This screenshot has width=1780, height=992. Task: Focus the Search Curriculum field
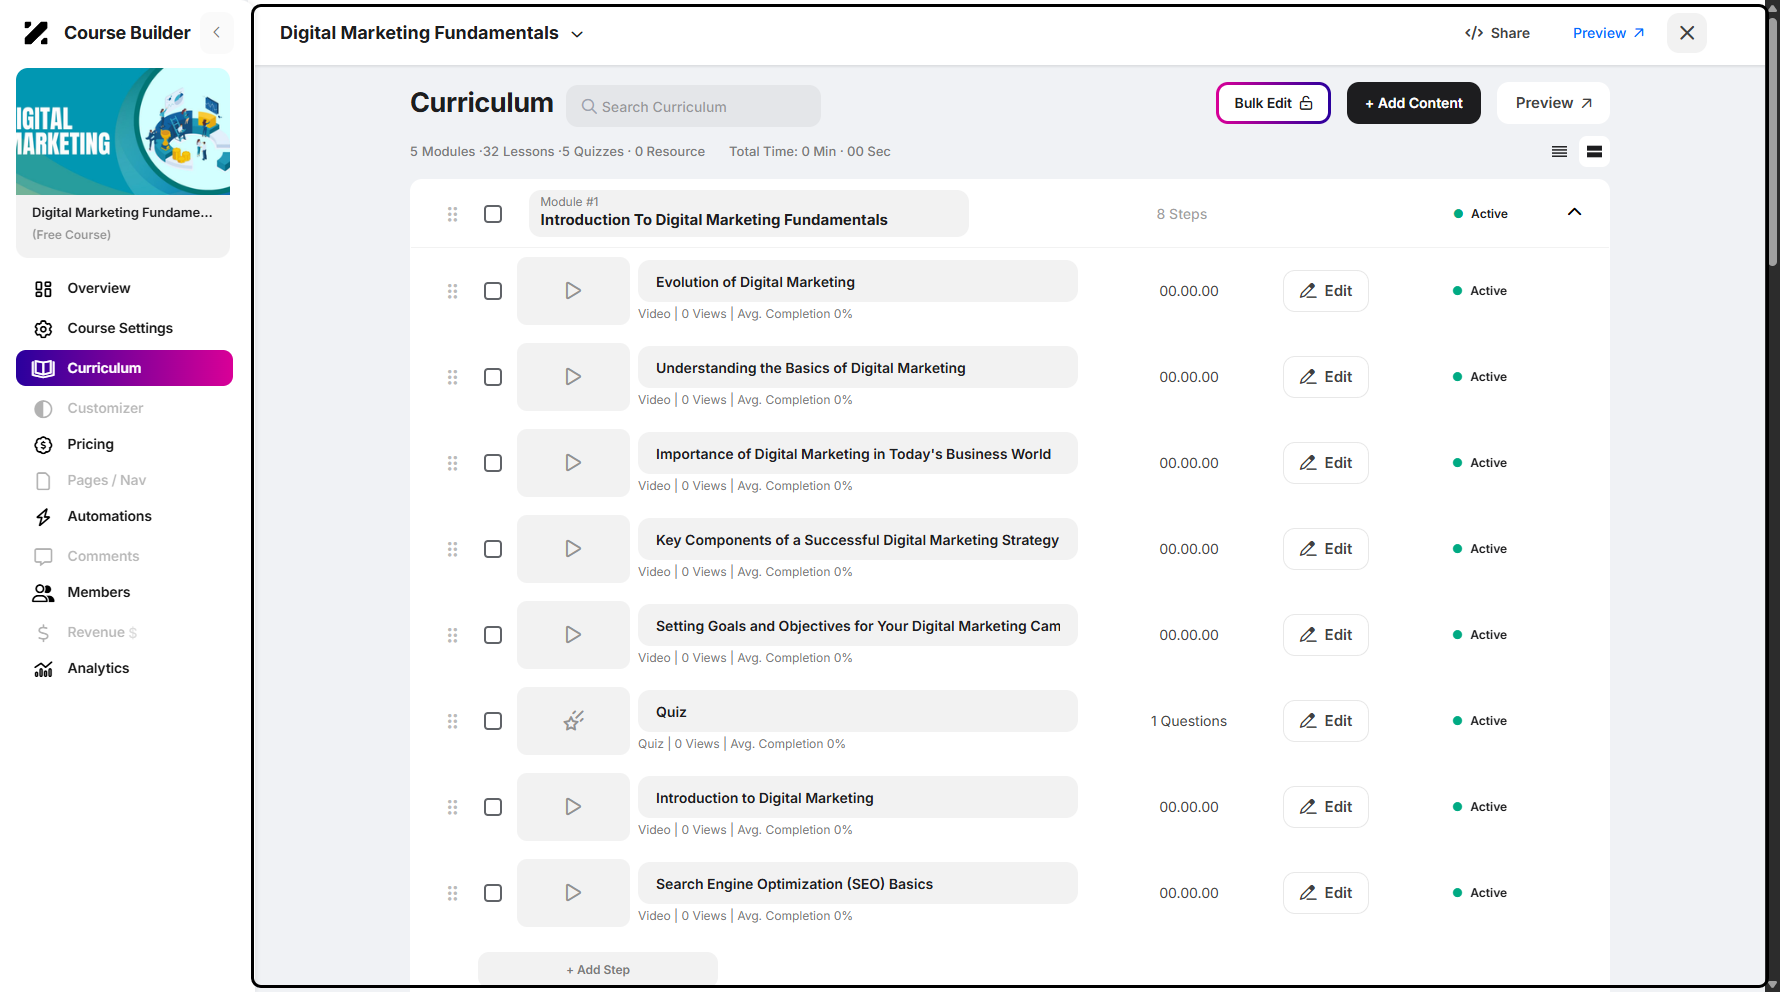tap(693, 106)
